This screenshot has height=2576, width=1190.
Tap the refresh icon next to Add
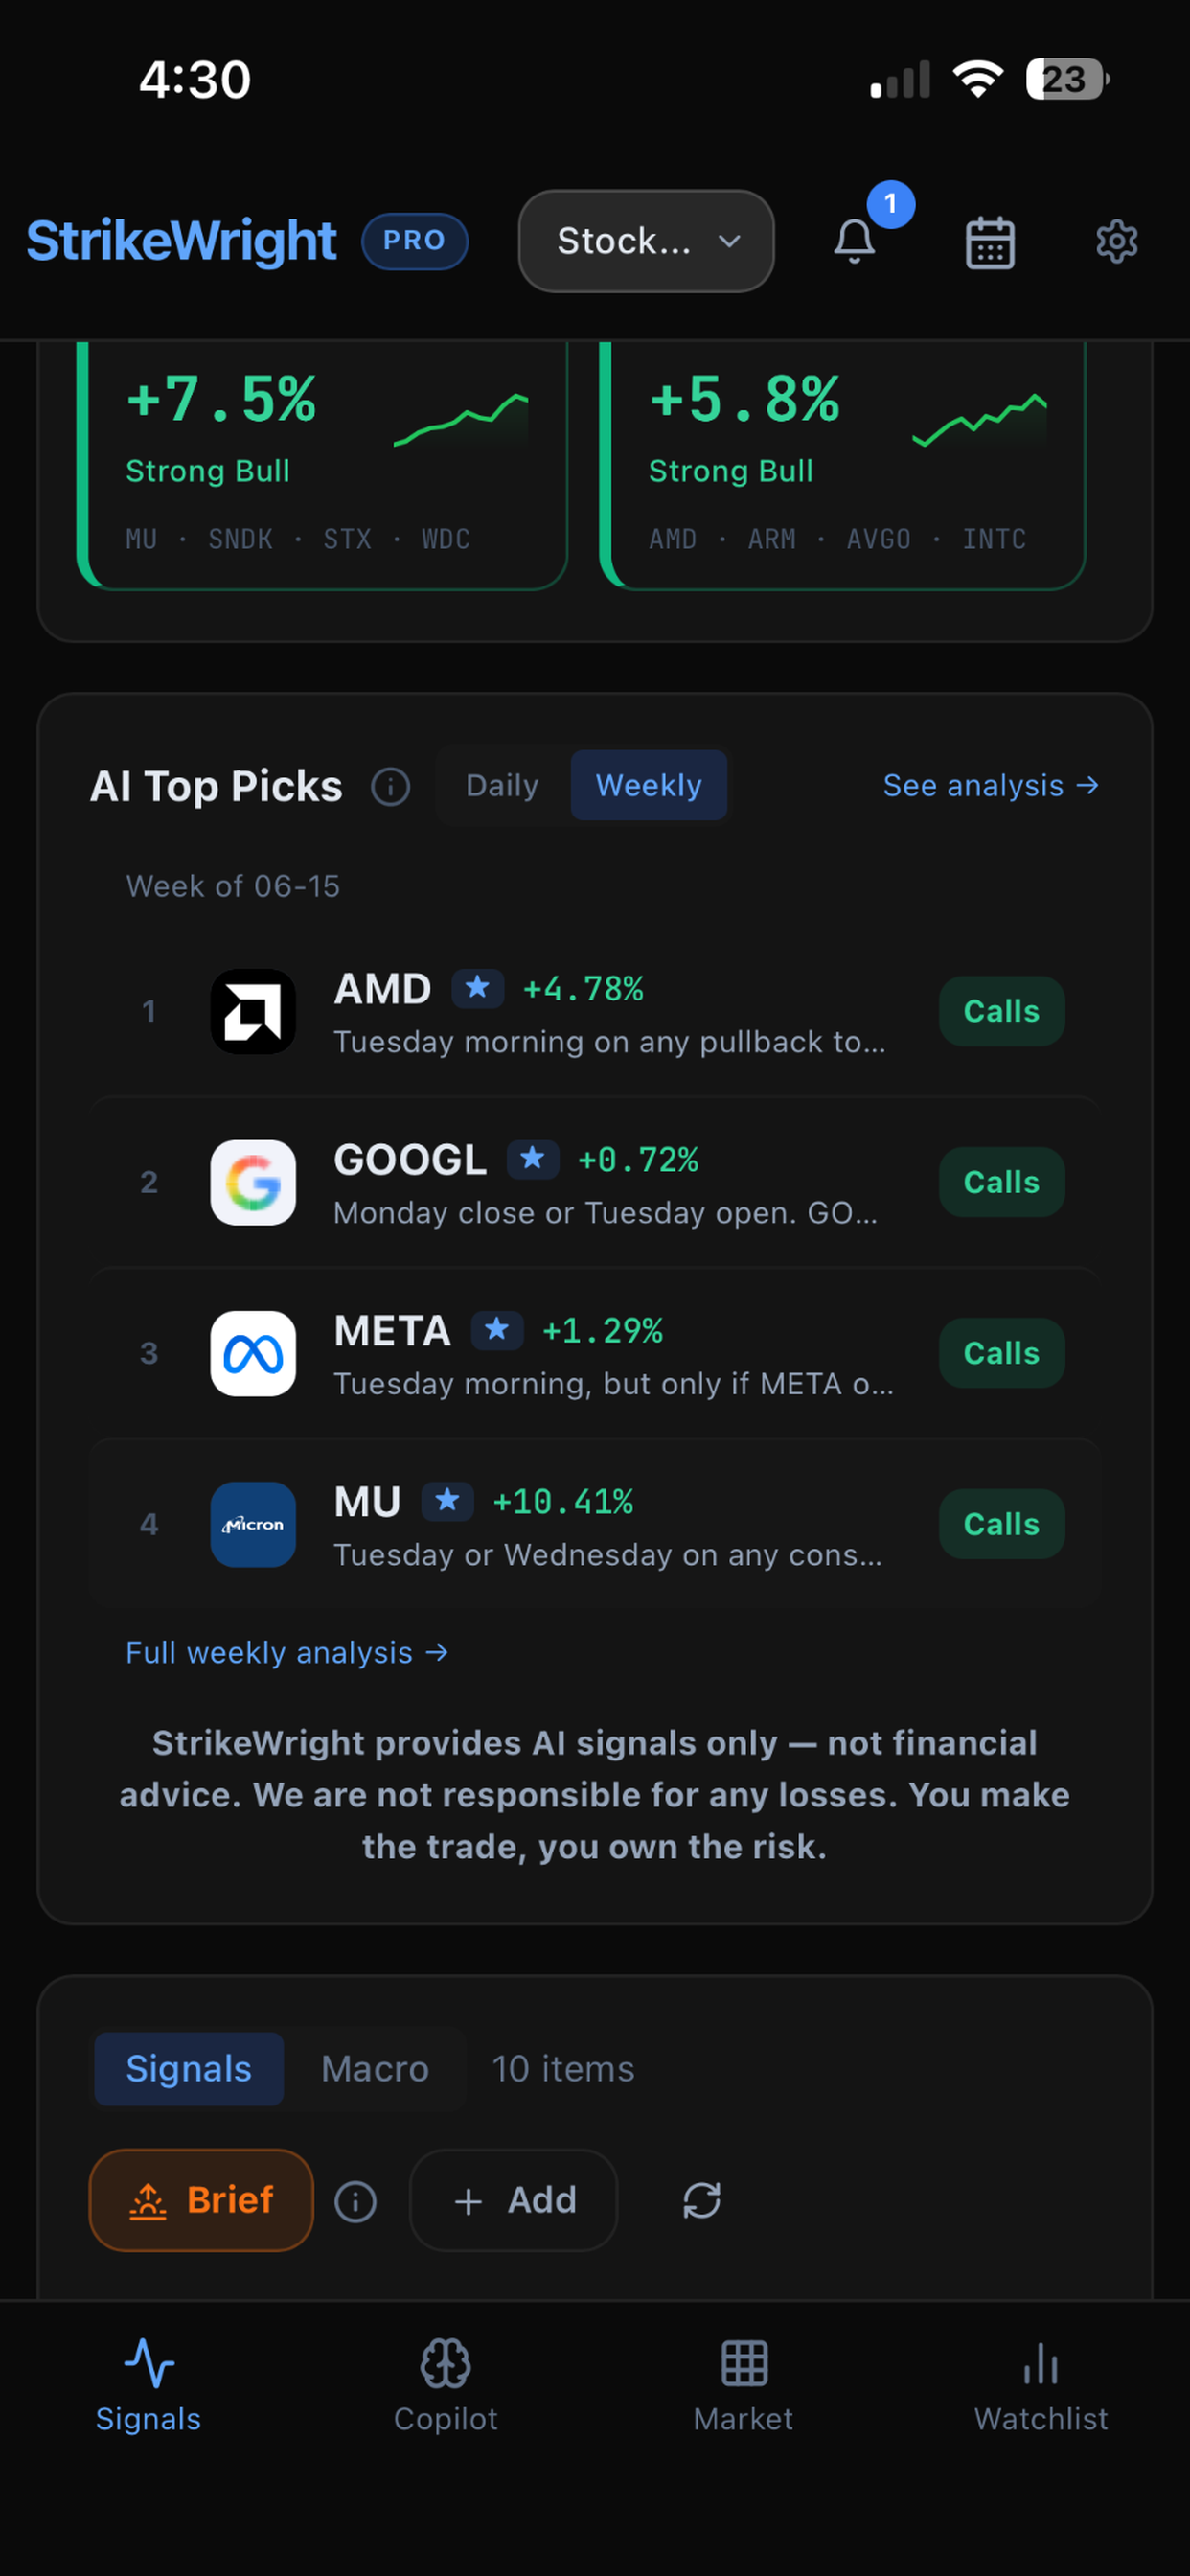pyautogui.click(x=702, y=2200)
